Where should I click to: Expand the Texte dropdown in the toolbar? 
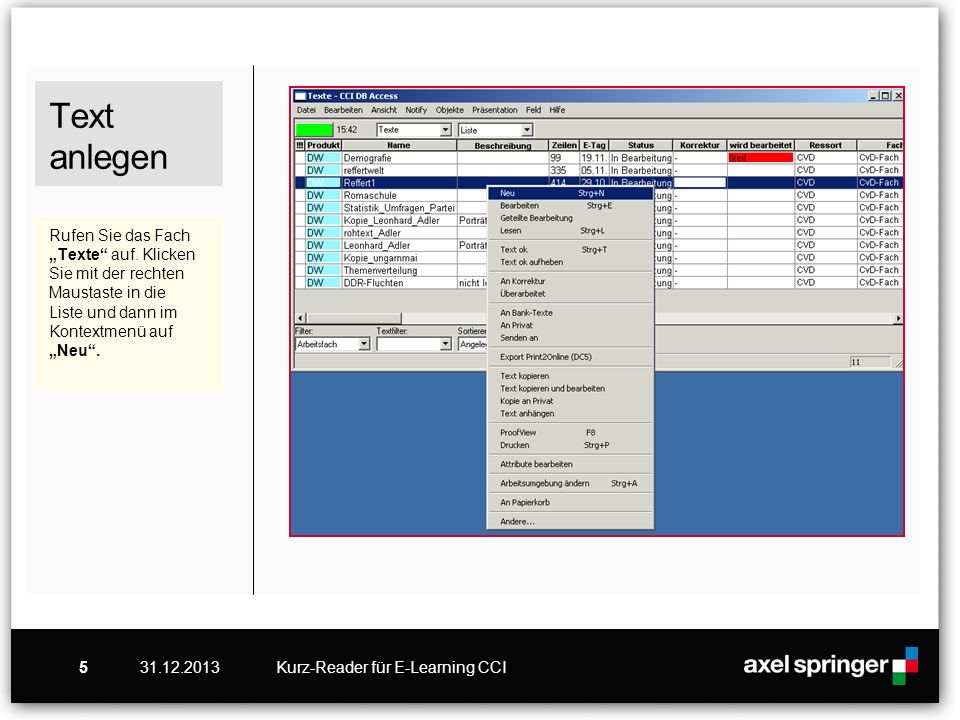click(x=445, y=130)
